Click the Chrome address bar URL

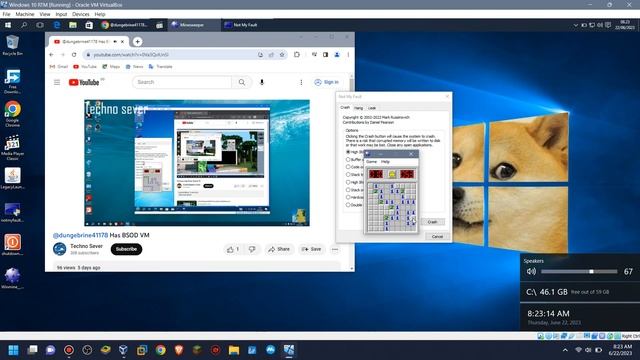point(131,55)
